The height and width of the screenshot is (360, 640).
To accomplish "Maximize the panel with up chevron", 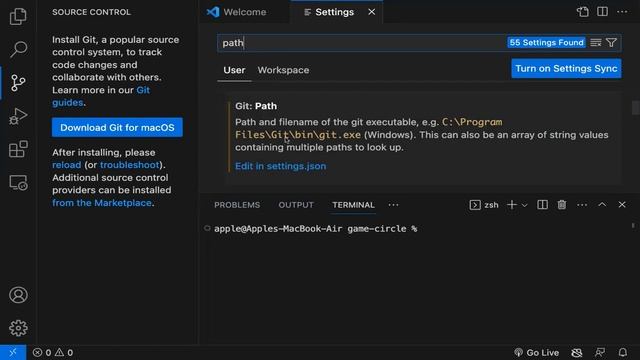I will pyautogui.click(x=602, y=205).
